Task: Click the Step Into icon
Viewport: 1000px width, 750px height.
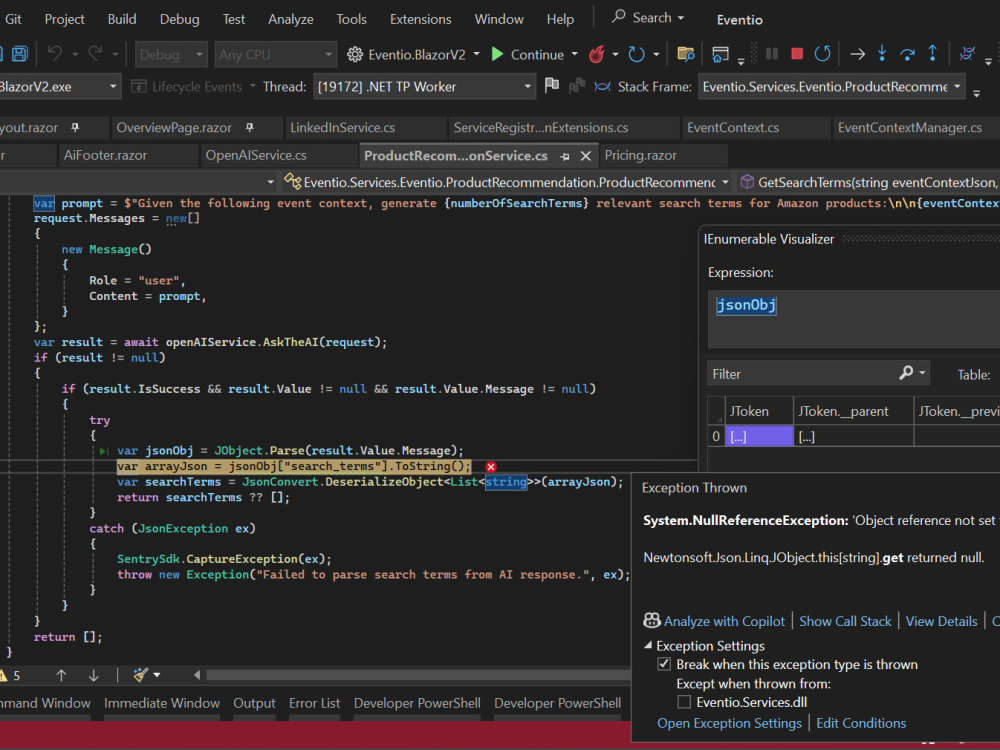Action: (882, 54)
